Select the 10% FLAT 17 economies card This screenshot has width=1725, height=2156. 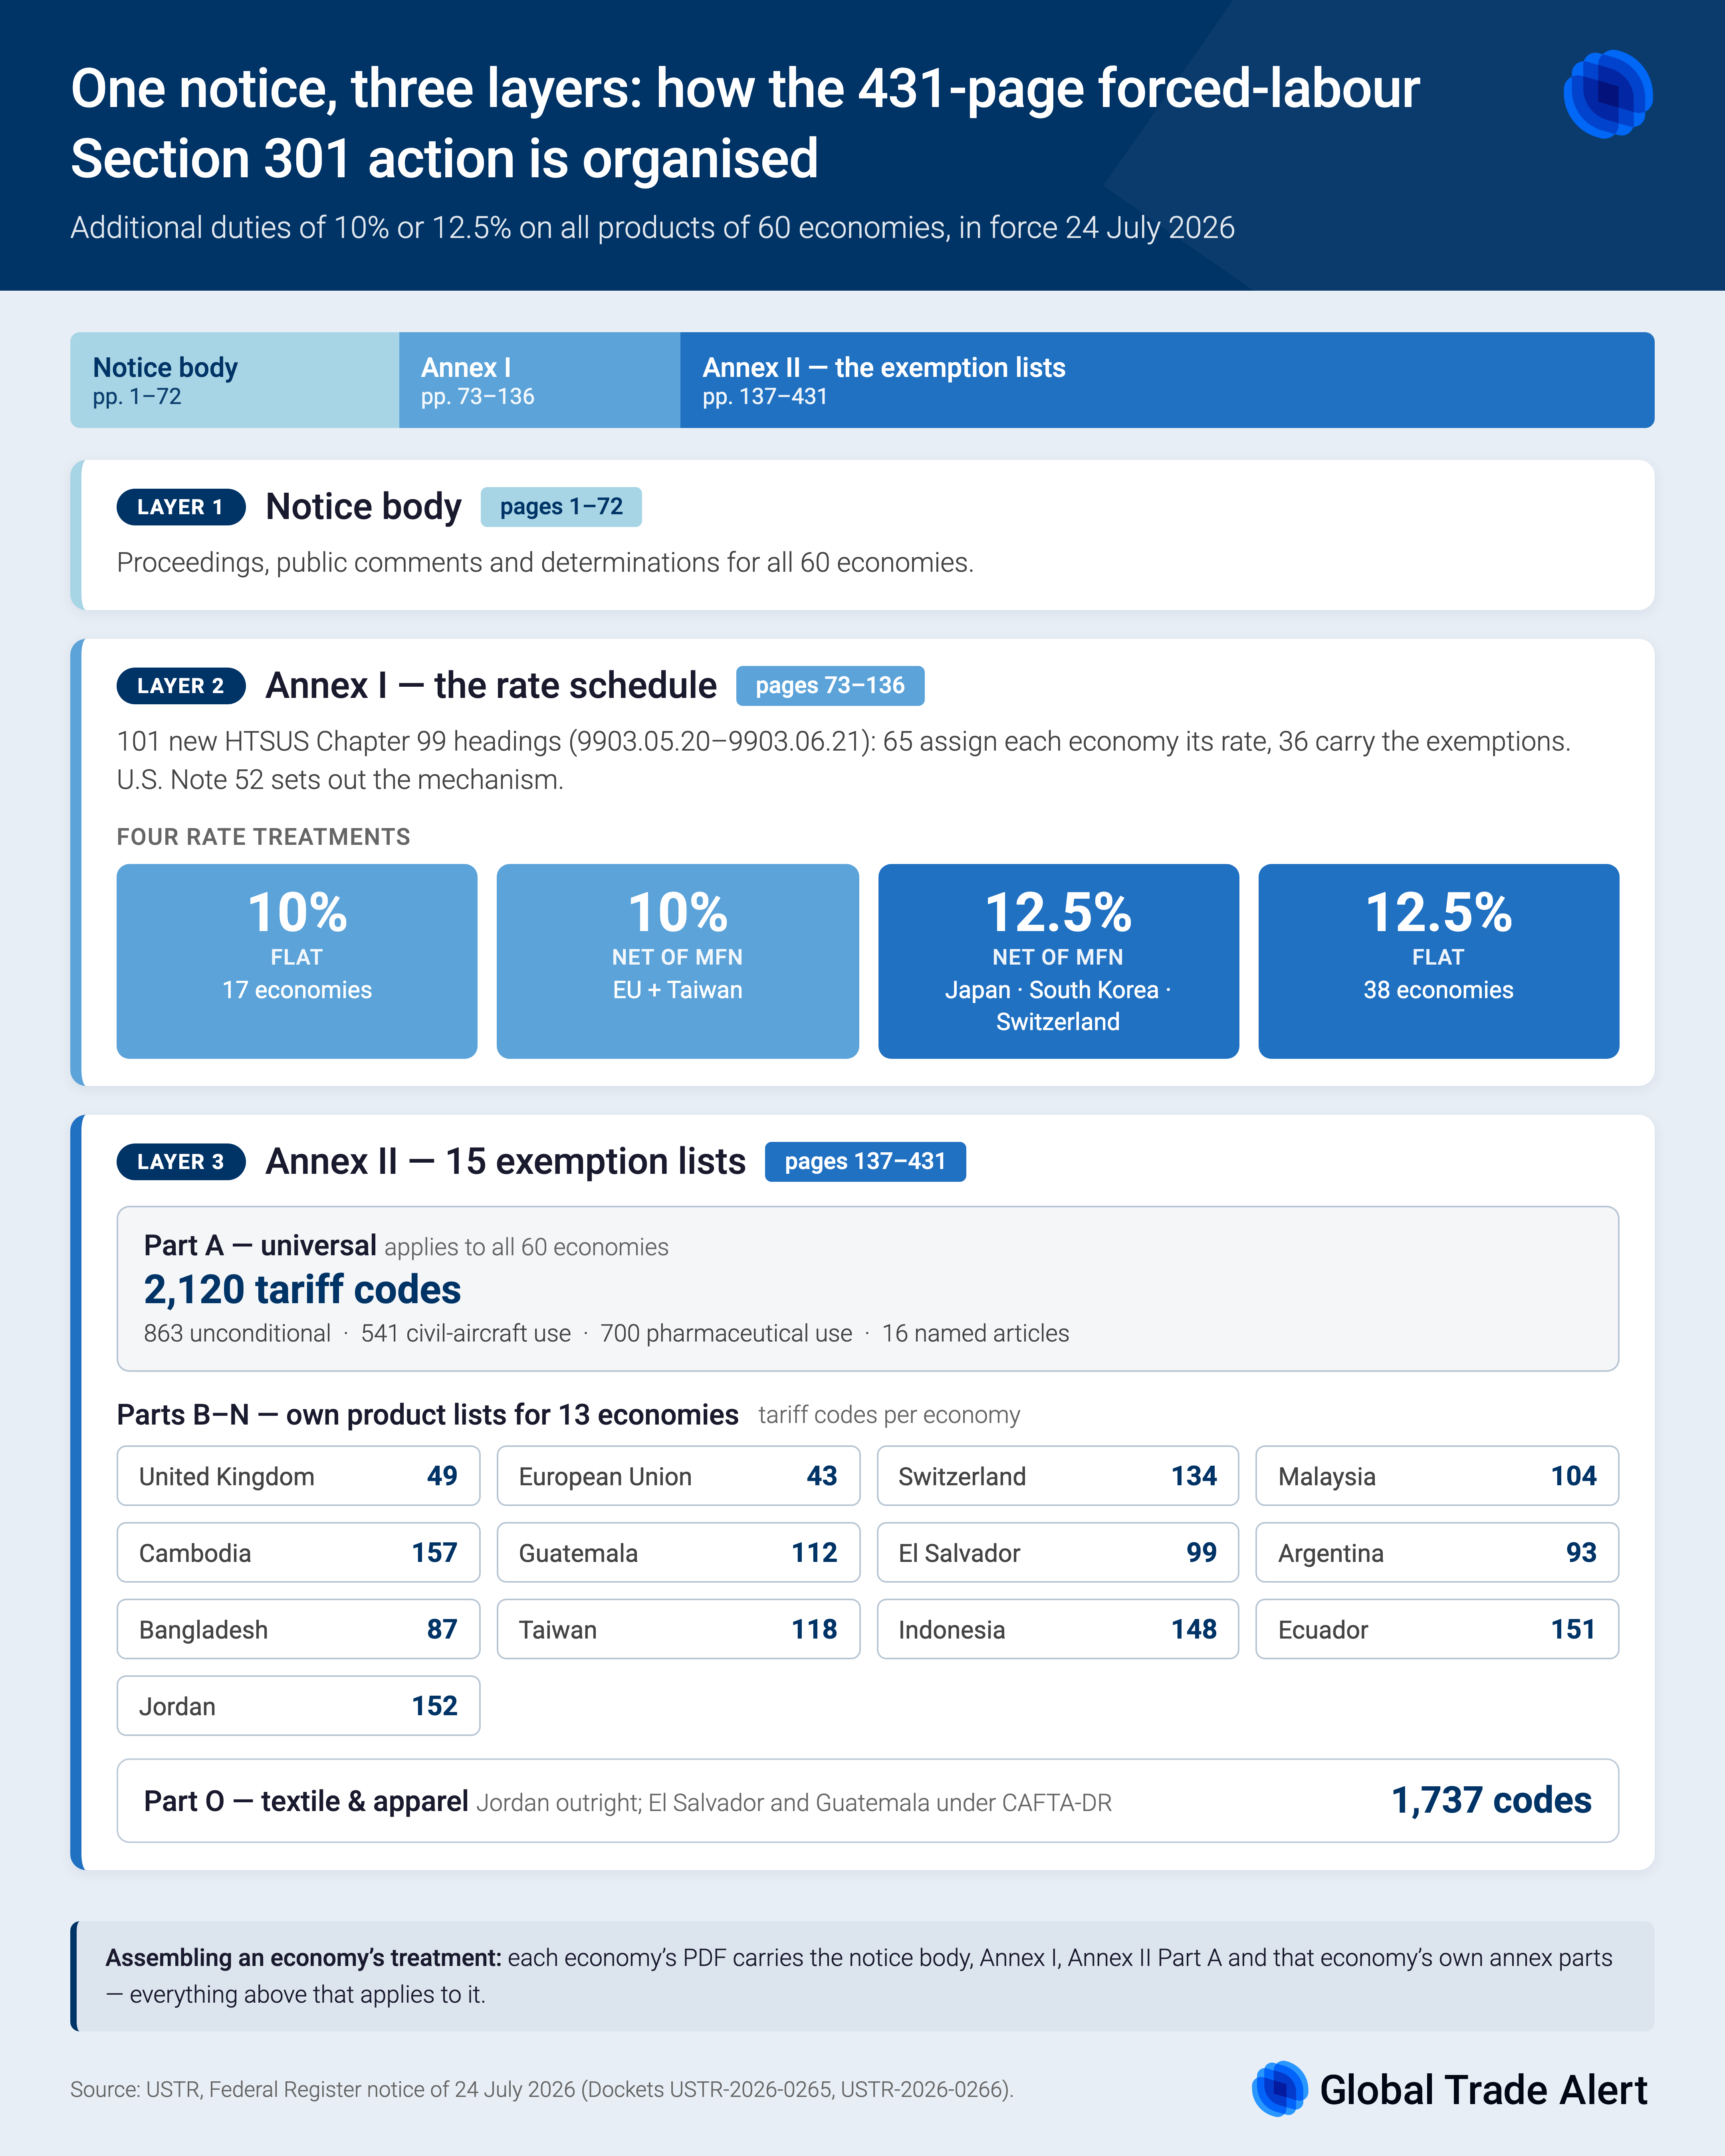point(297,961)
